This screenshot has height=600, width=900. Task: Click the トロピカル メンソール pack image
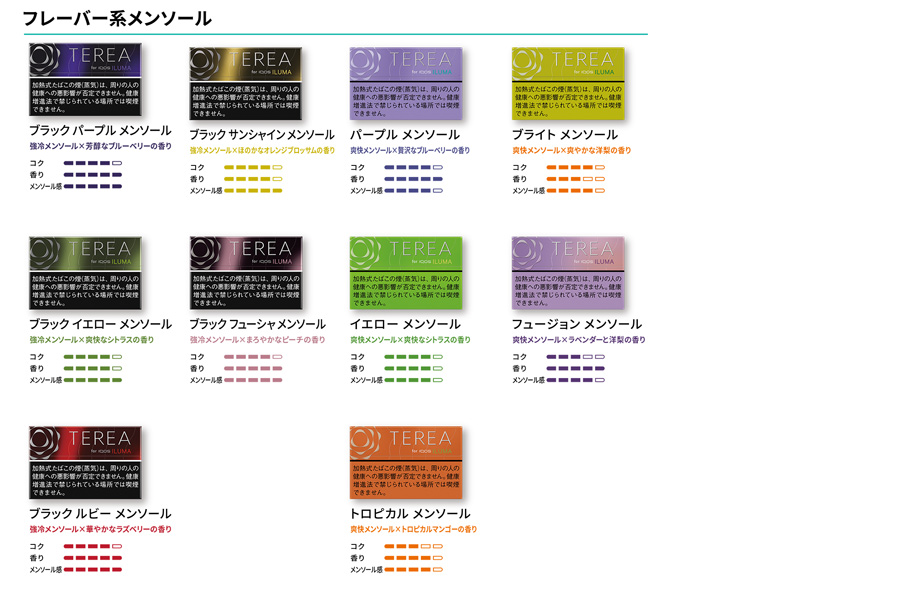click(406, 462)
